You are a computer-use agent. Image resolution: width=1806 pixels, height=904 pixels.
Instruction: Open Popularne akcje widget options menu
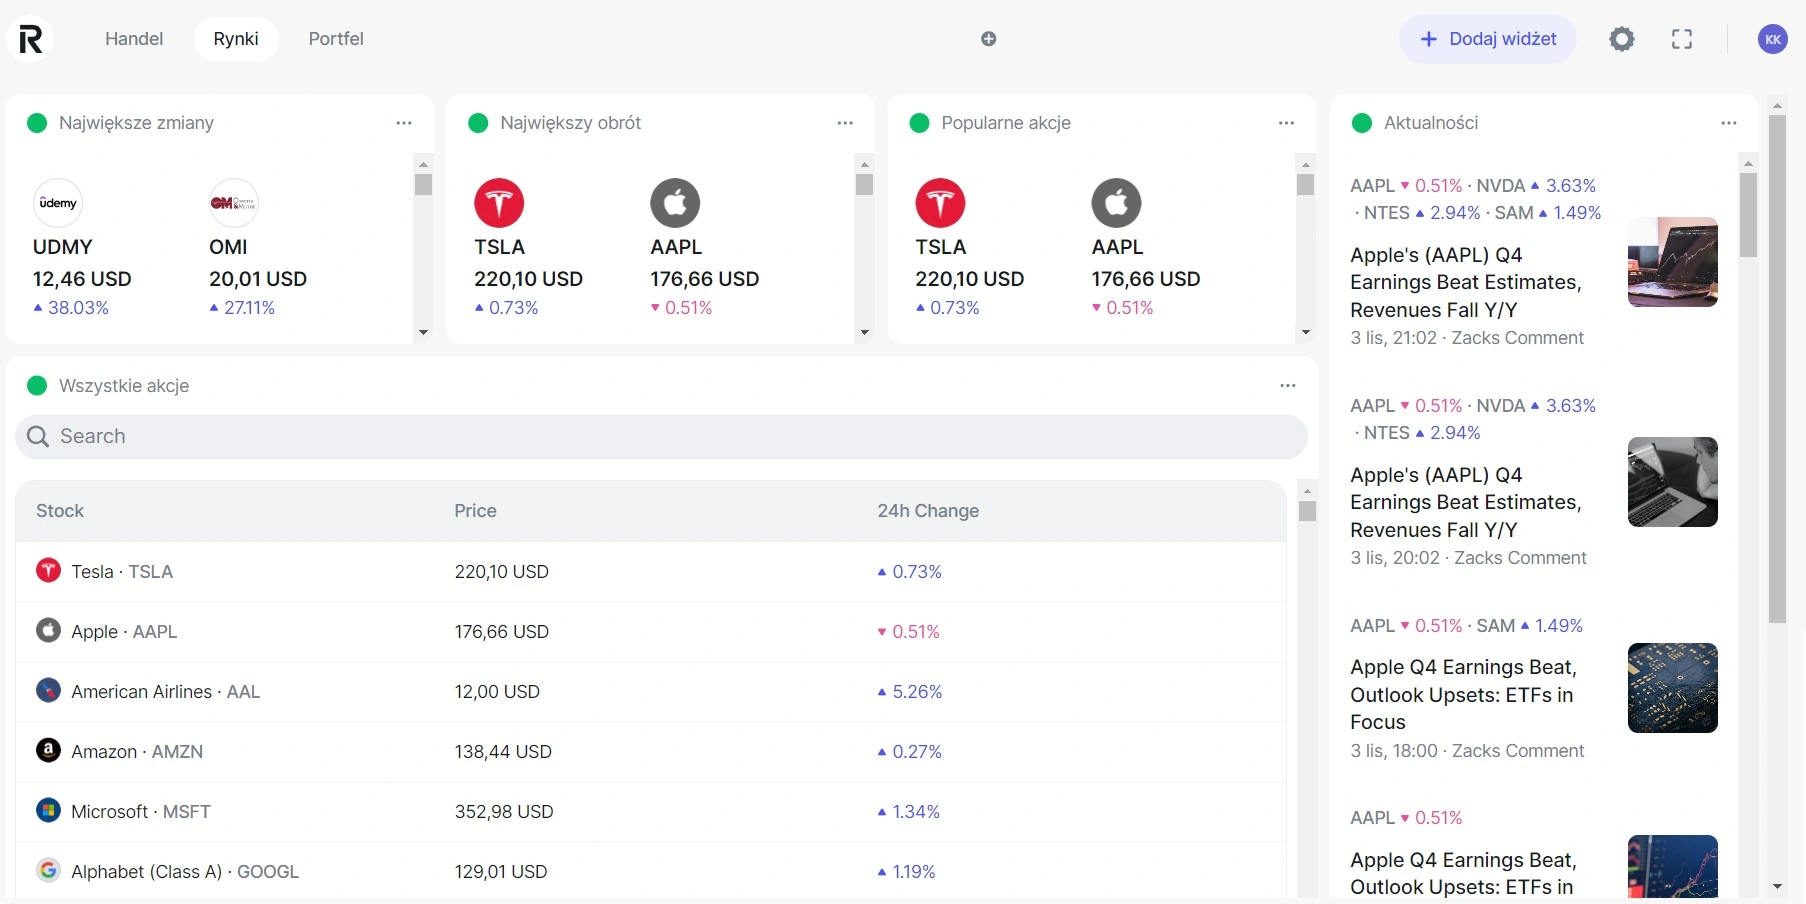pyautogui.click(x=1286, y=123)
